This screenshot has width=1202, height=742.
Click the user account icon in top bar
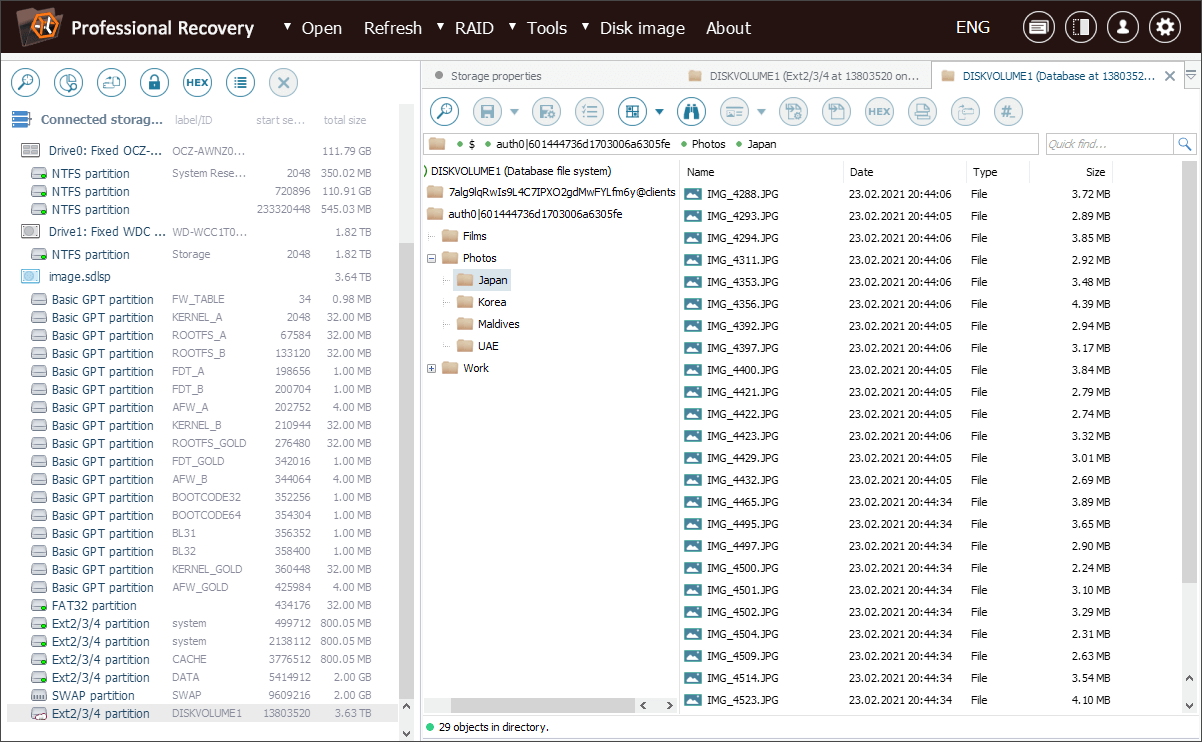tap(1123, 28)
